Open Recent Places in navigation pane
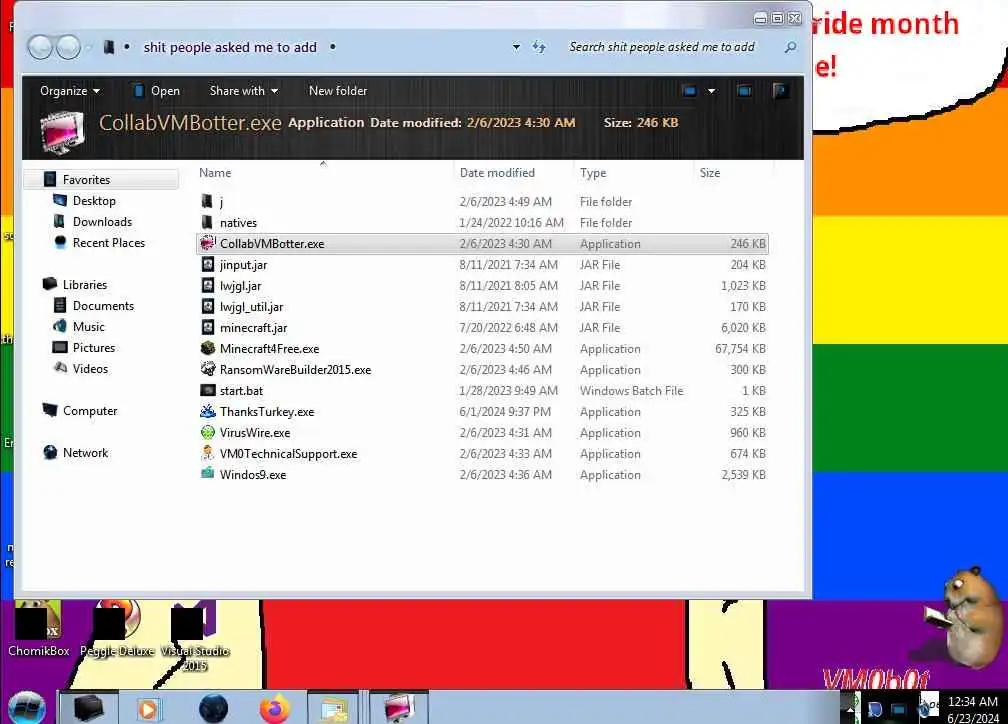Screen dimensions: 1008x724 109,242
